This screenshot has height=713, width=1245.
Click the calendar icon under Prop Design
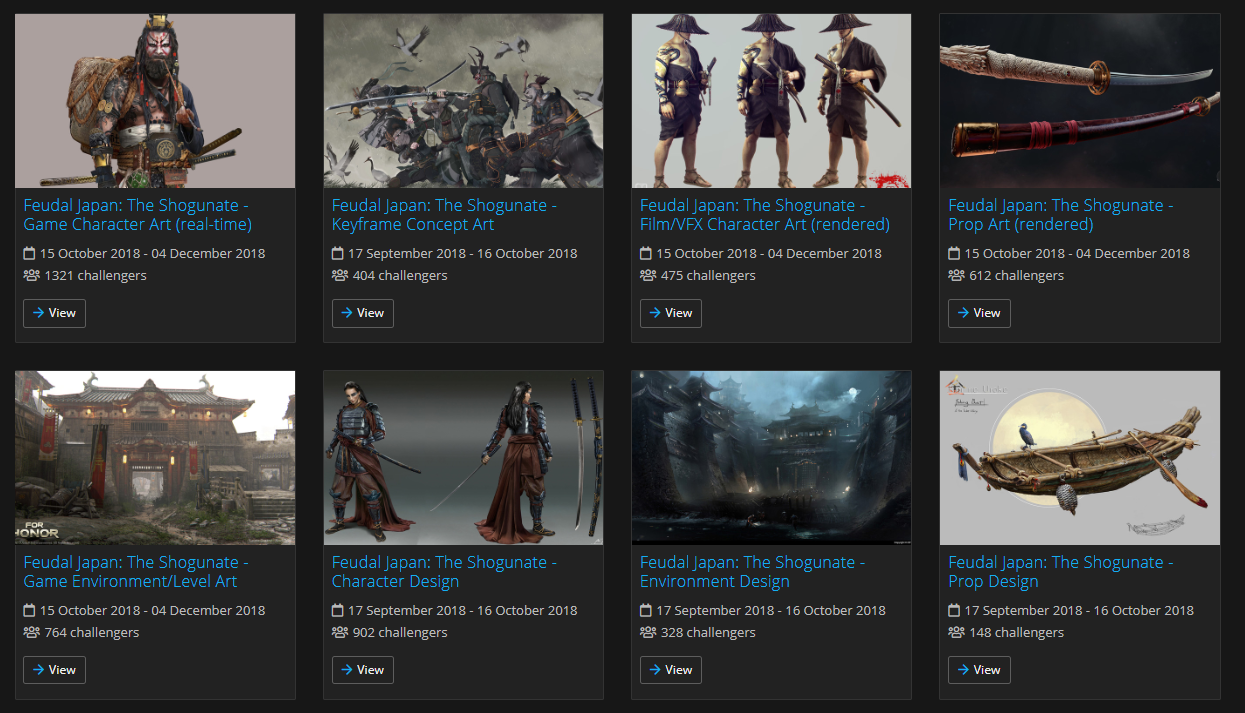[954, 610]
